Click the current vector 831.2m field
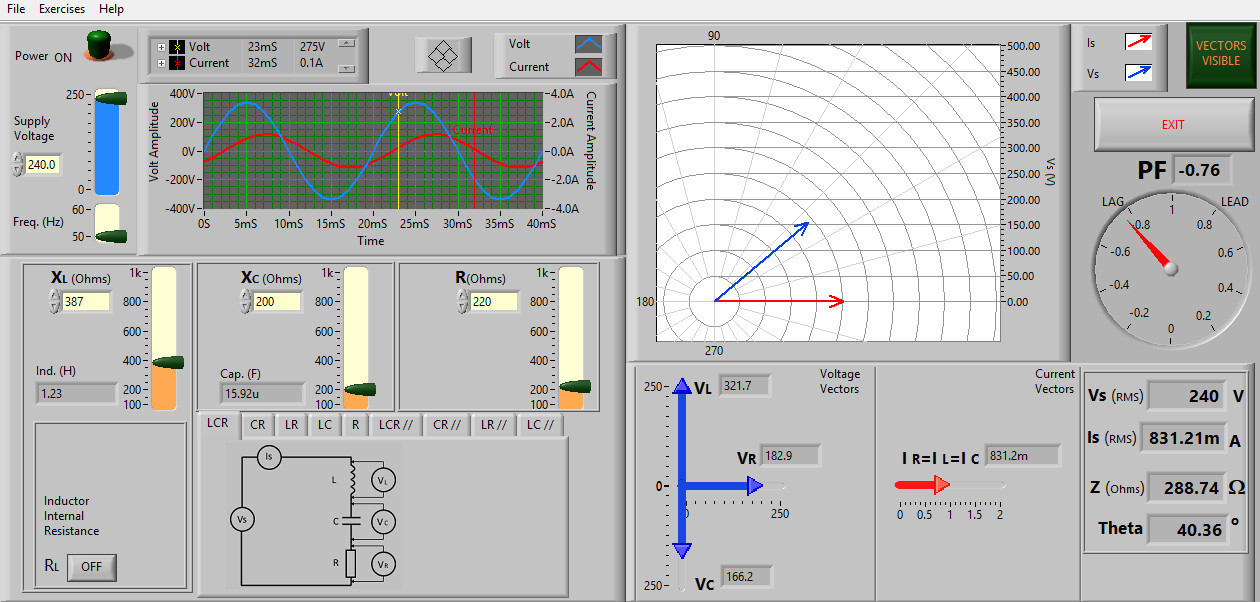The width and height of the screenshot is (1260, 602). (1022, 456)
